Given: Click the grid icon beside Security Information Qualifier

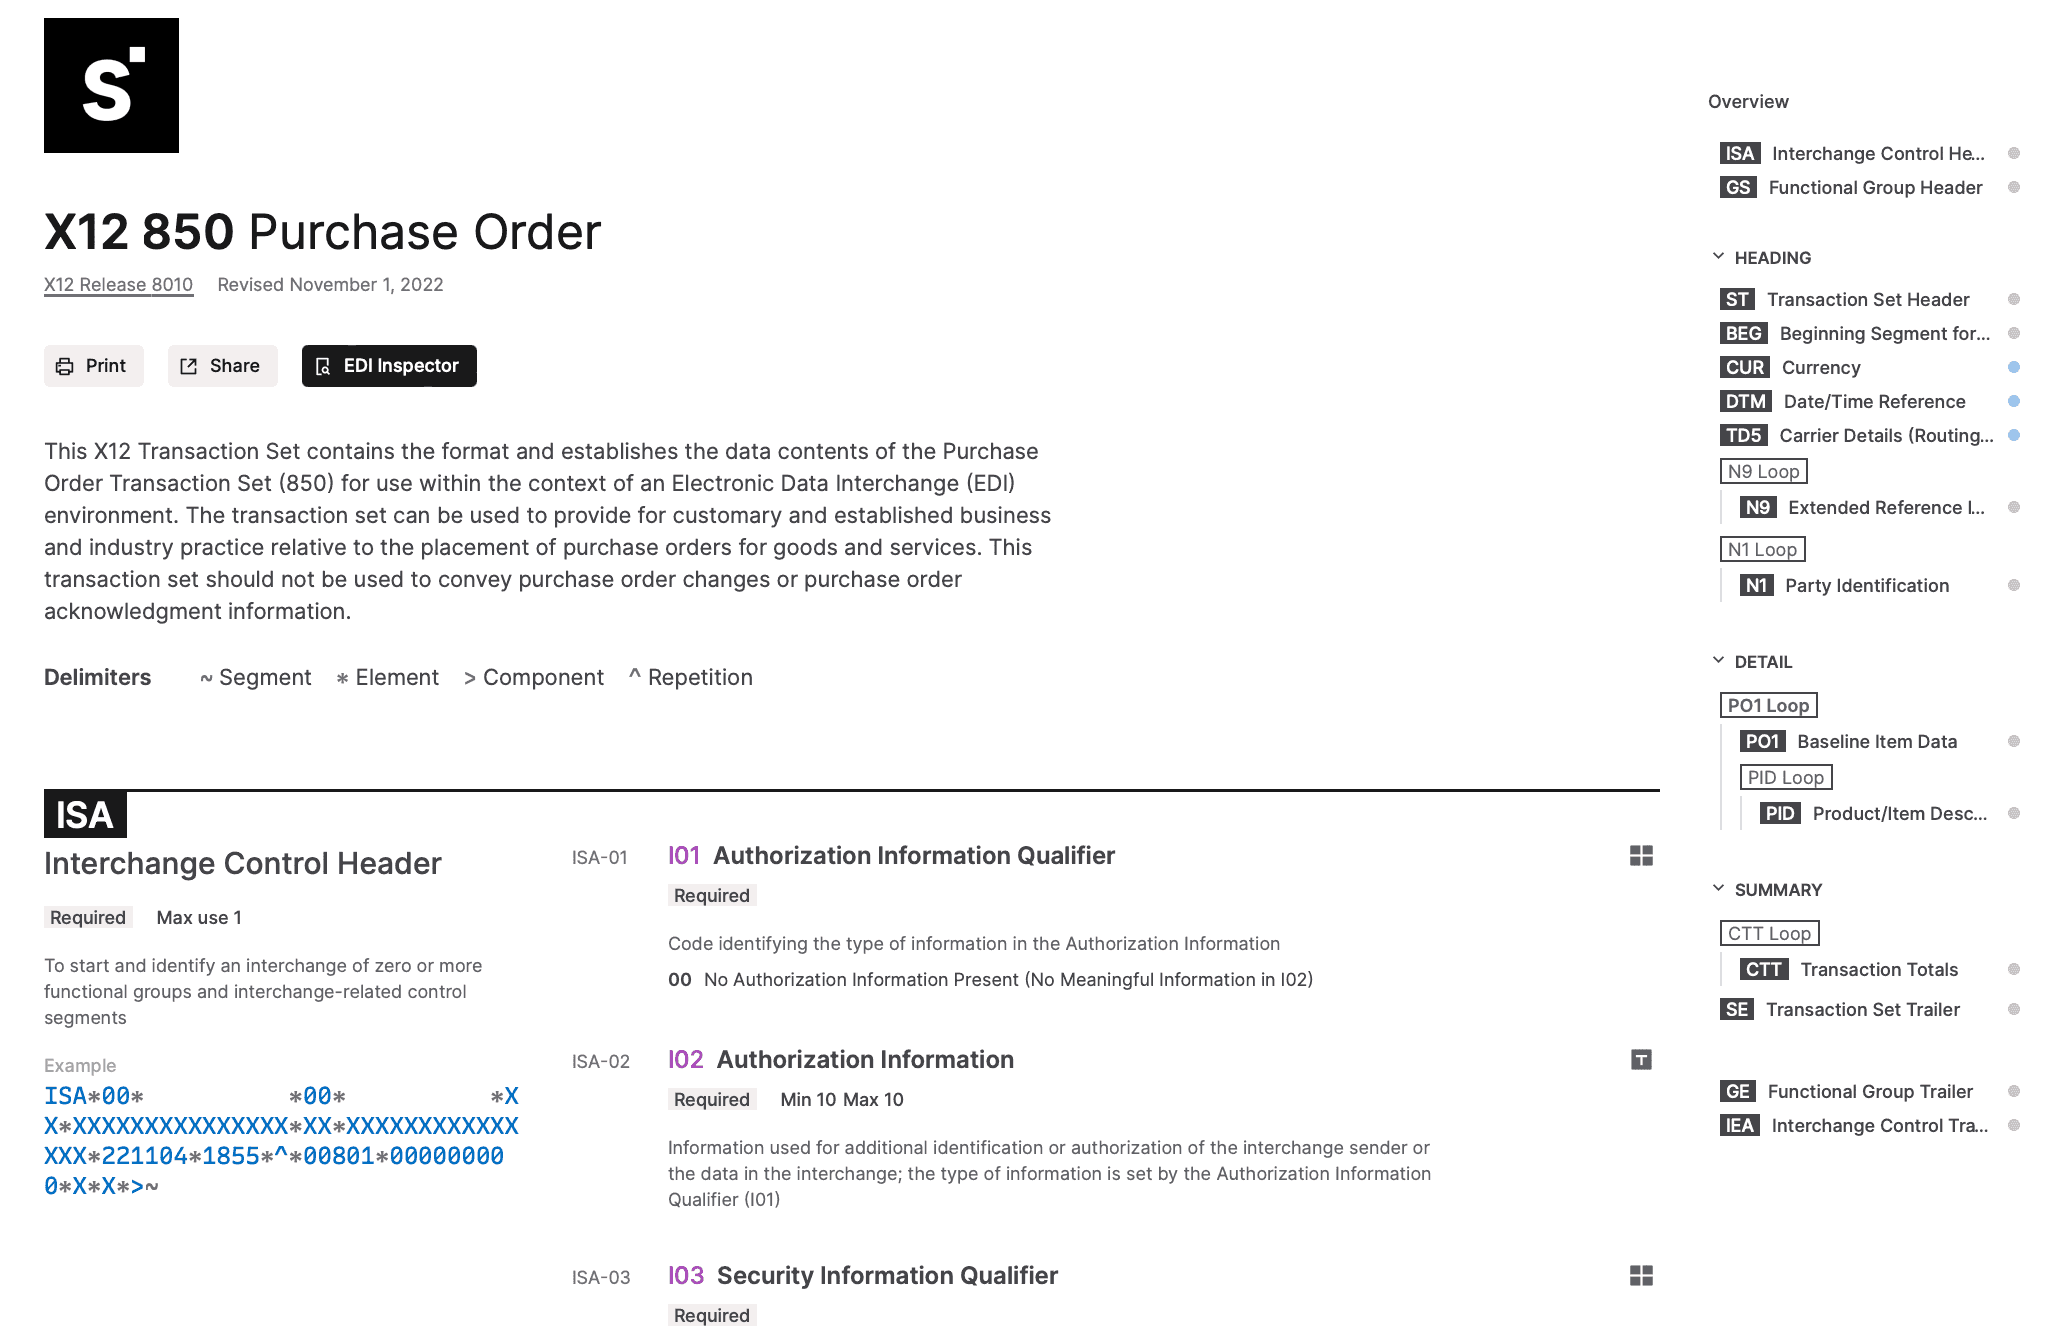Looking at the screenshot, I should click(x=1641, y=1276).
